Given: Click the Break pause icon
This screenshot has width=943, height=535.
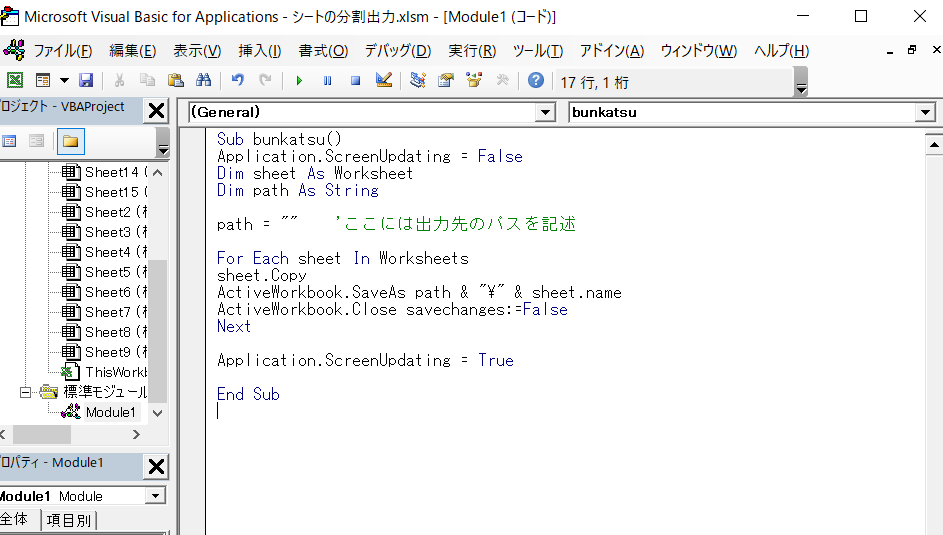Looking at the screenshot, I should coord(327,80).
